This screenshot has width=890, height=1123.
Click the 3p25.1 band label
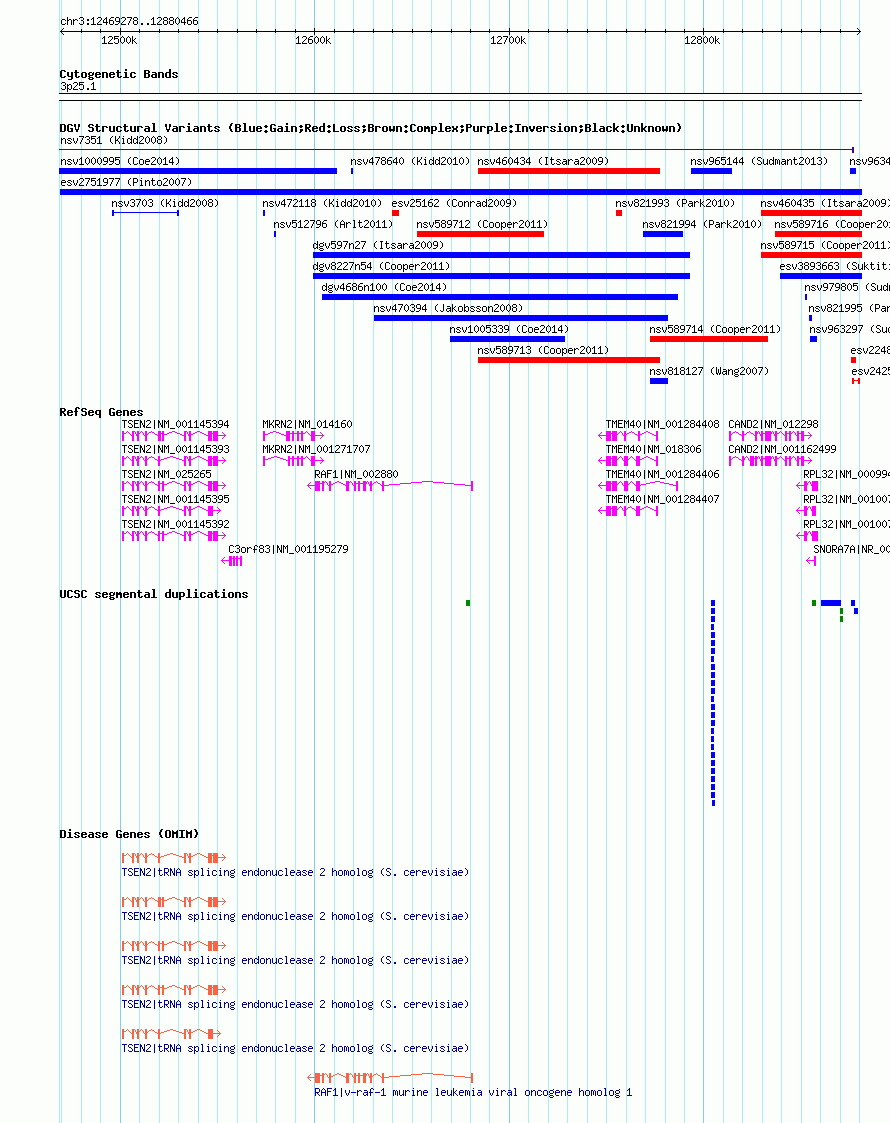pos(78,86)
